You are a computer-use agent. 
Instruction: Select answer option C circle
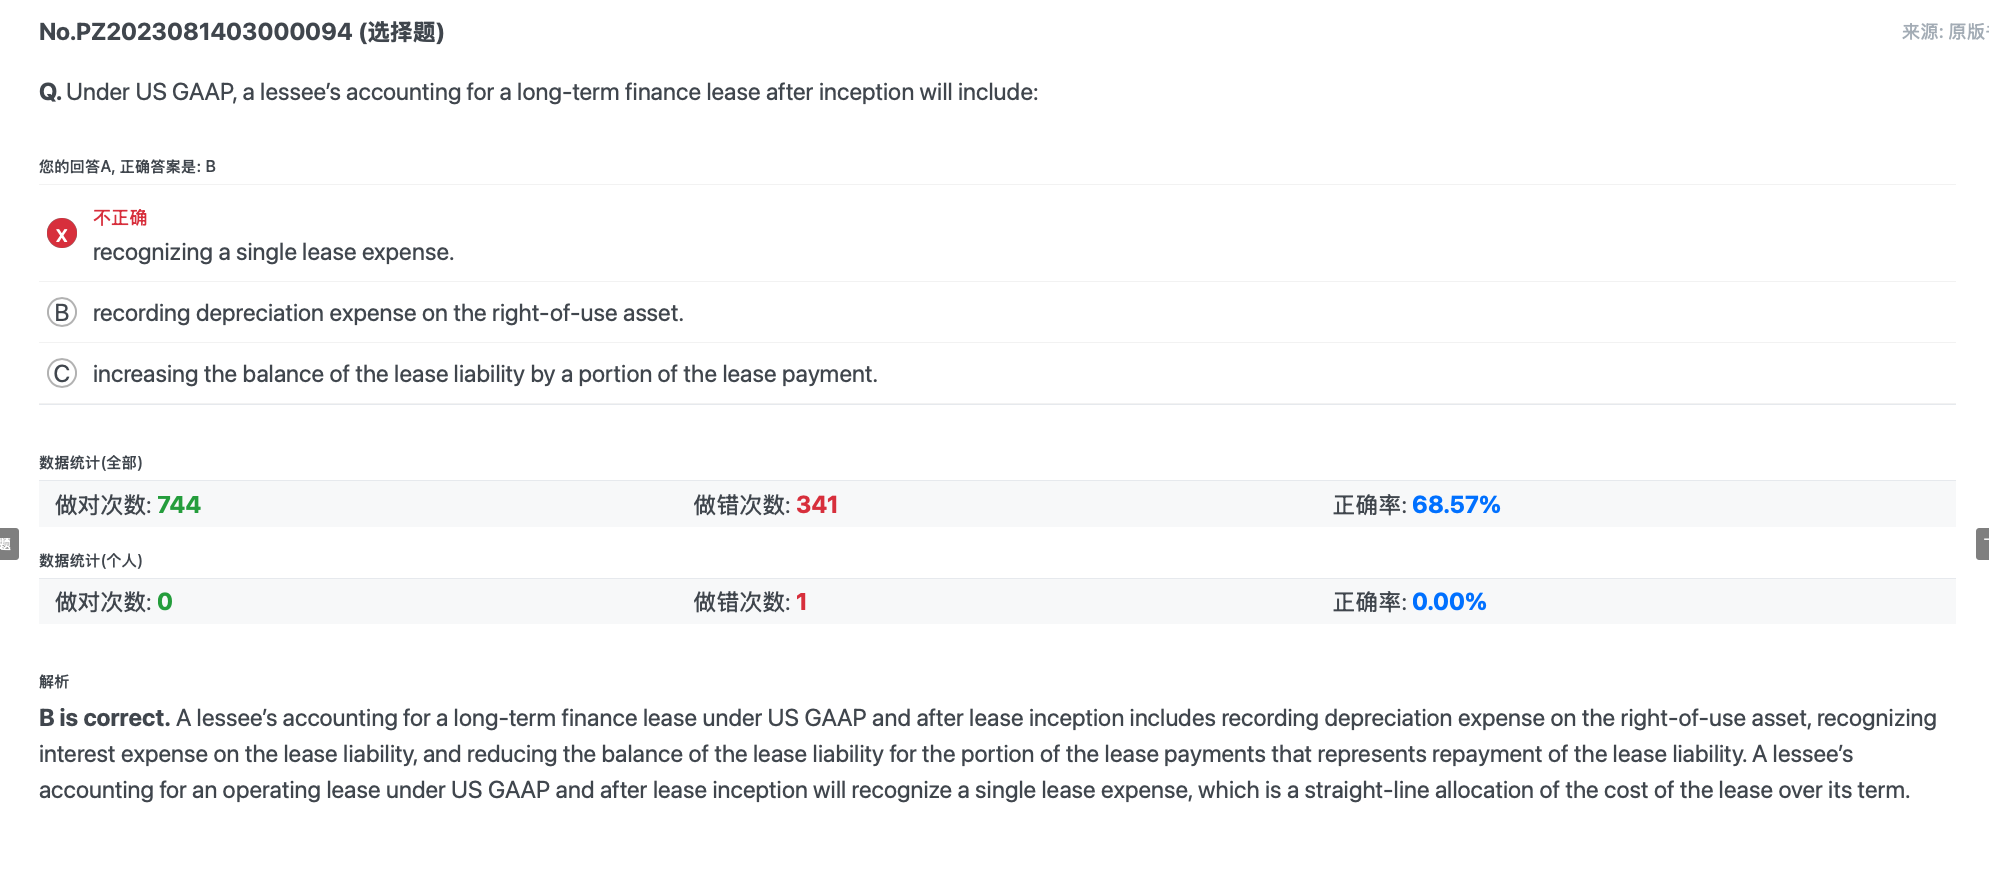62,374
